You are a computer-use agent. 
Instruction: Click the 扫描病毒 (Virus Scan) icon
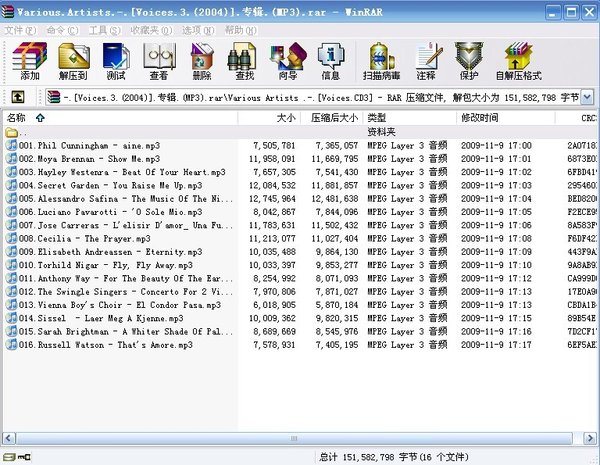[382, 61]
